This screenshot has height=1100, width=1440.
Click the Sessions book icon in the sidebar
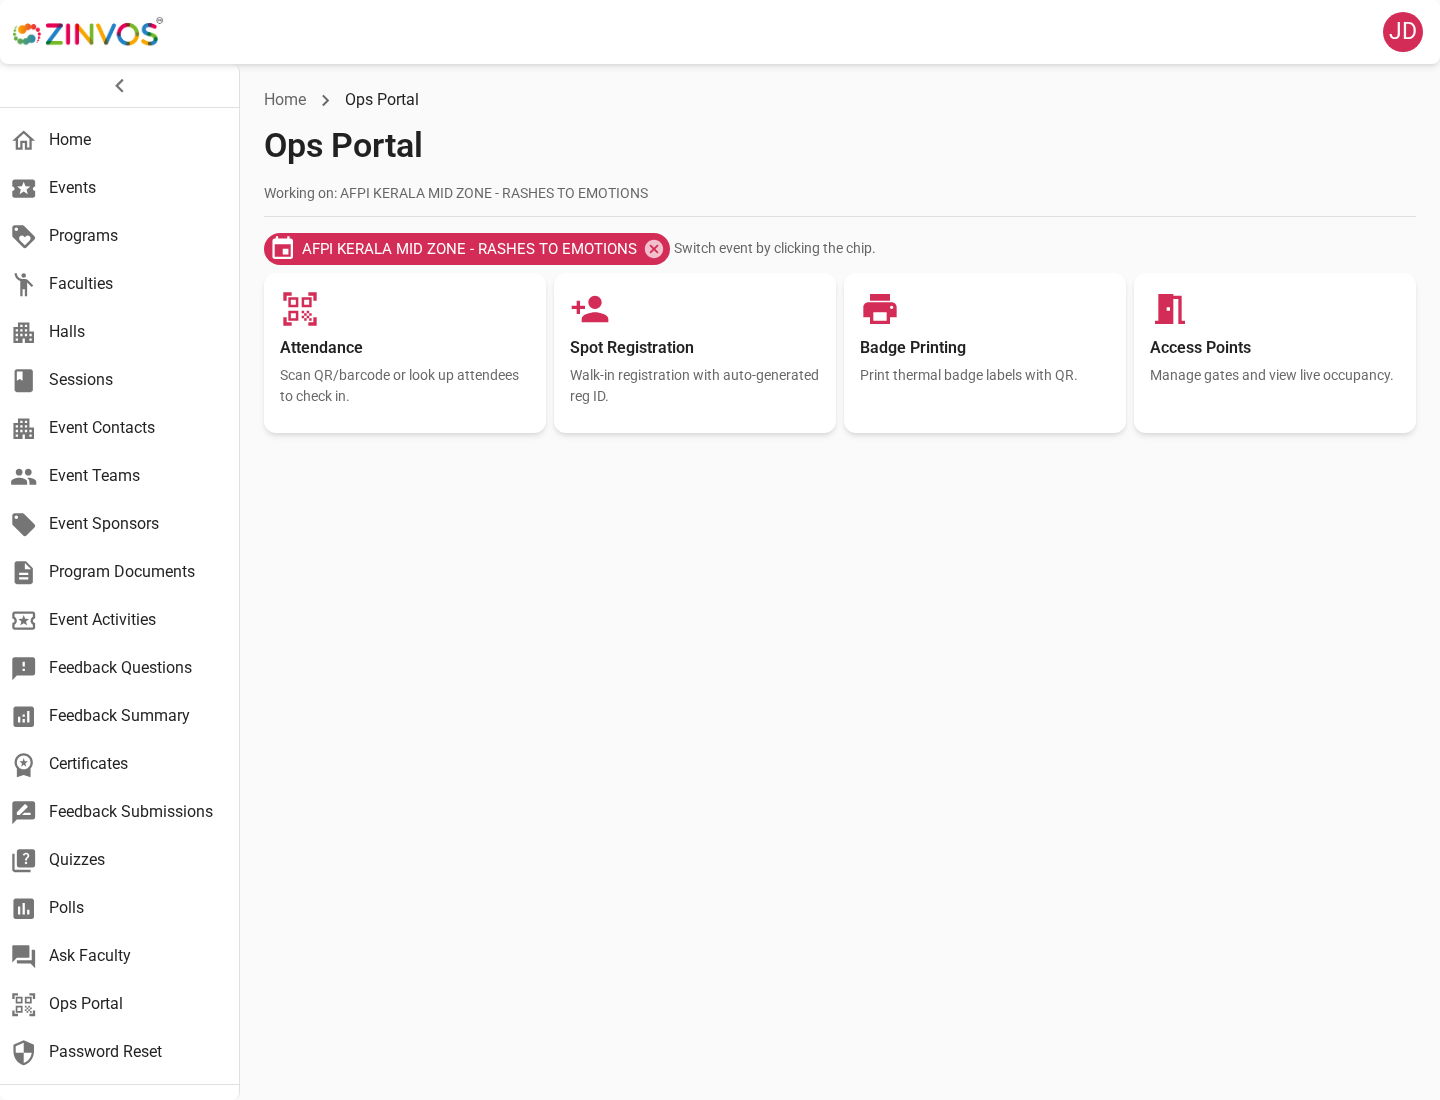24,380
